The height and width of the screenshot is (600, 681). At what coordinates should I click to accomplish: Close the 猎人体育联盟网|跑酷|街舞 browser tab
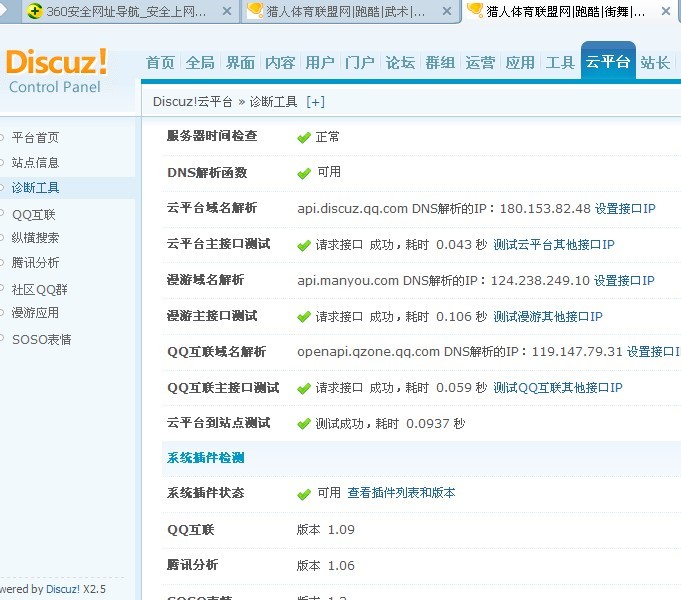tap(665, 12)
